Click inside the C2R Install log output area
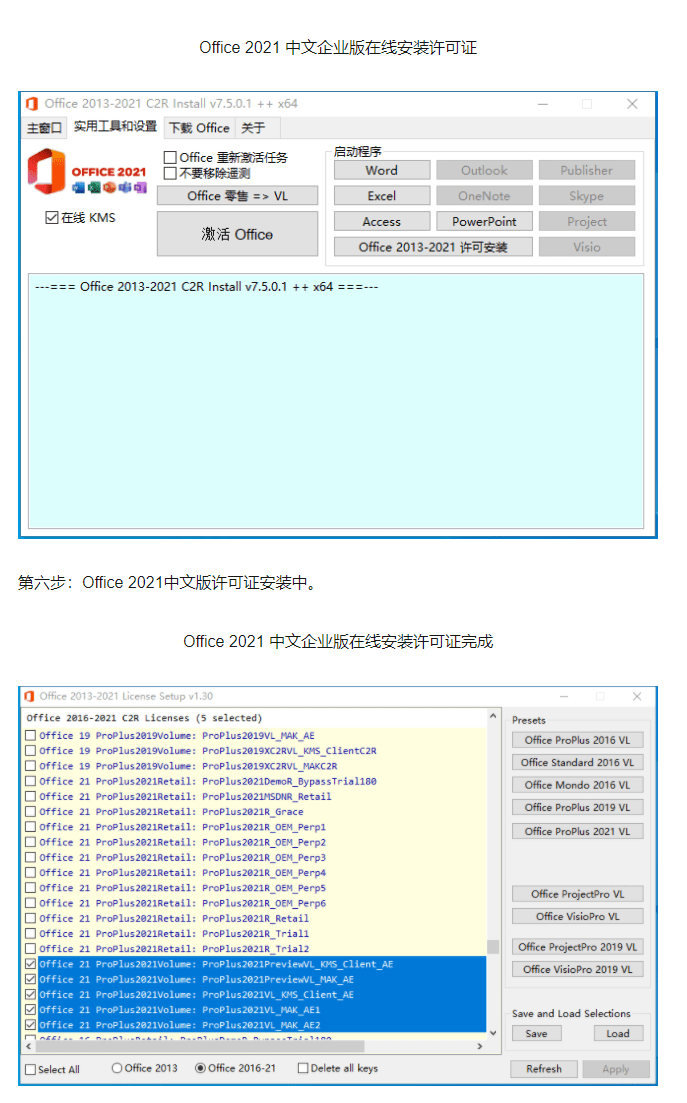The width and height of the screenshot is (687, 1103). coord(335,401)
